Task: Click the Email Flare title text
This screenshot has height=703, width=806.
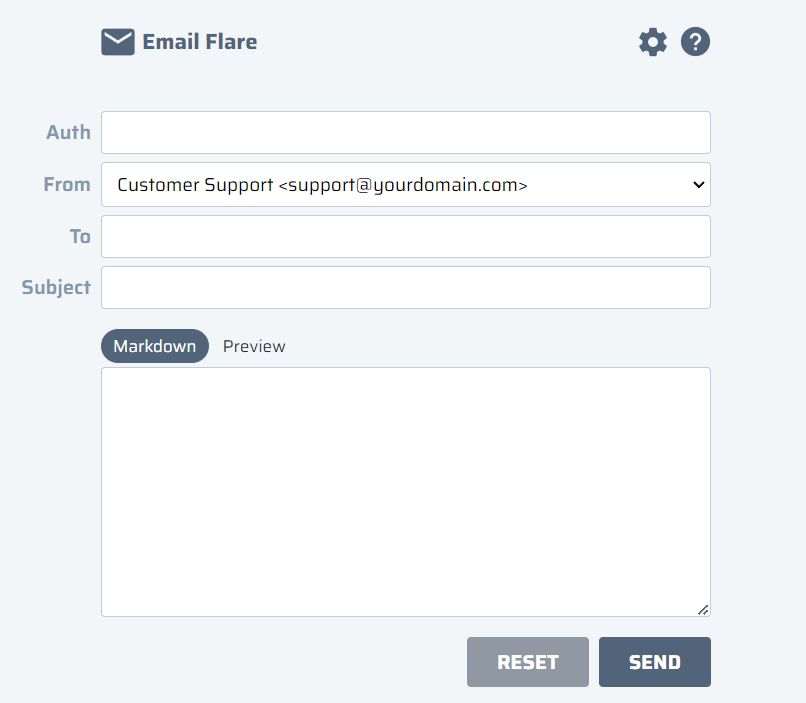Action: tap(199, 42)
